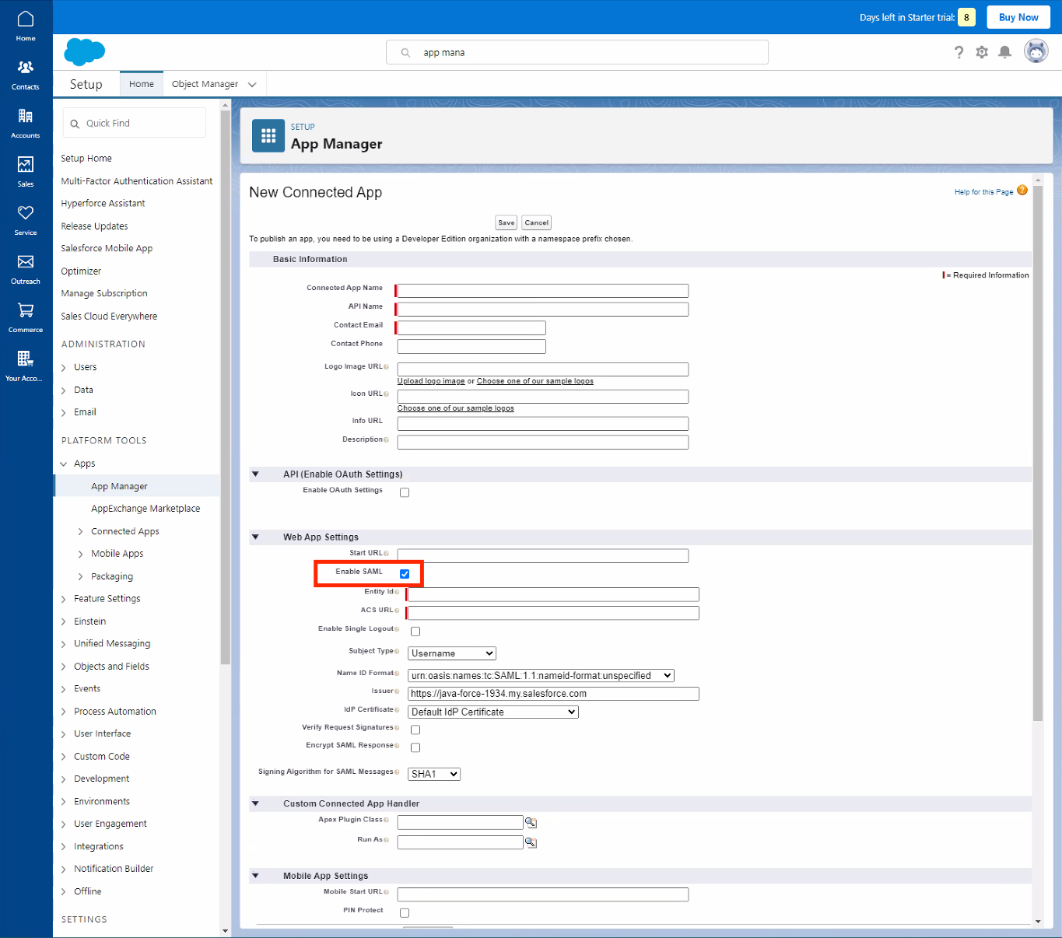Open the Subject Type dropdown
Image resolution: width=1062 pixels, height=938 pixels.
[452, 653]
